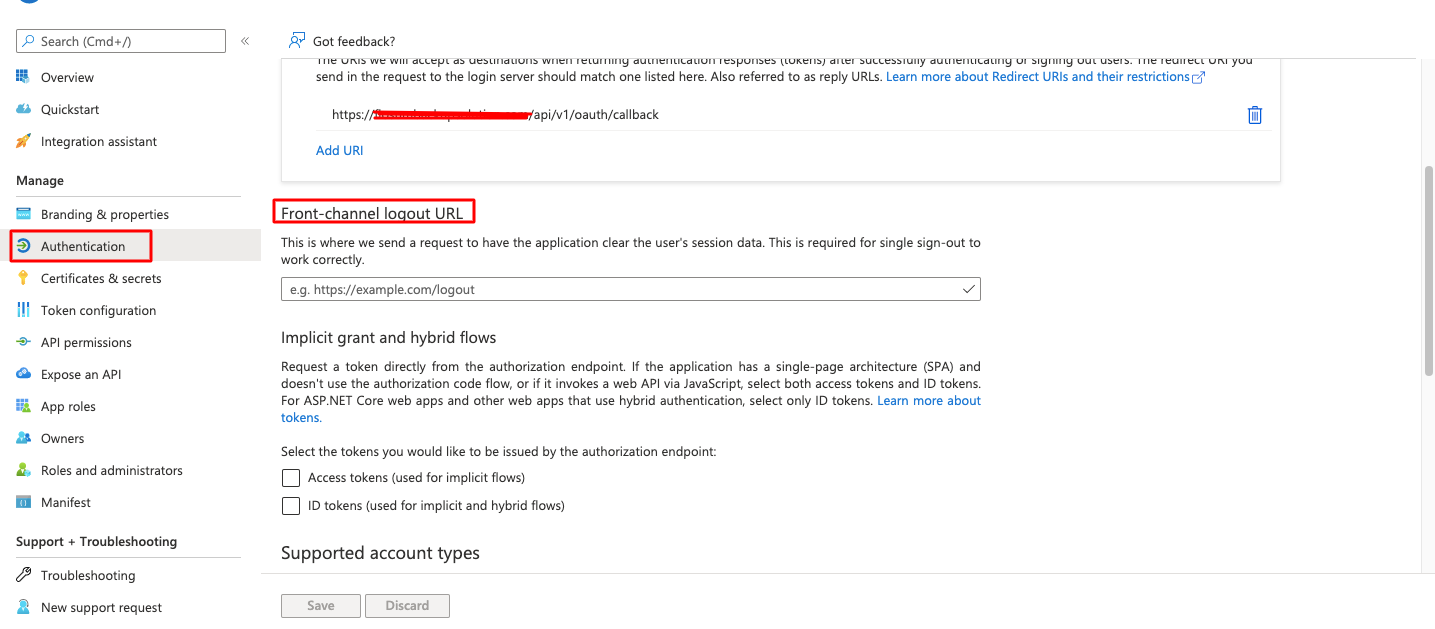Click the Certificates & secrets key icon
This screenshot has height=629, width=1435.
[24, 279]
